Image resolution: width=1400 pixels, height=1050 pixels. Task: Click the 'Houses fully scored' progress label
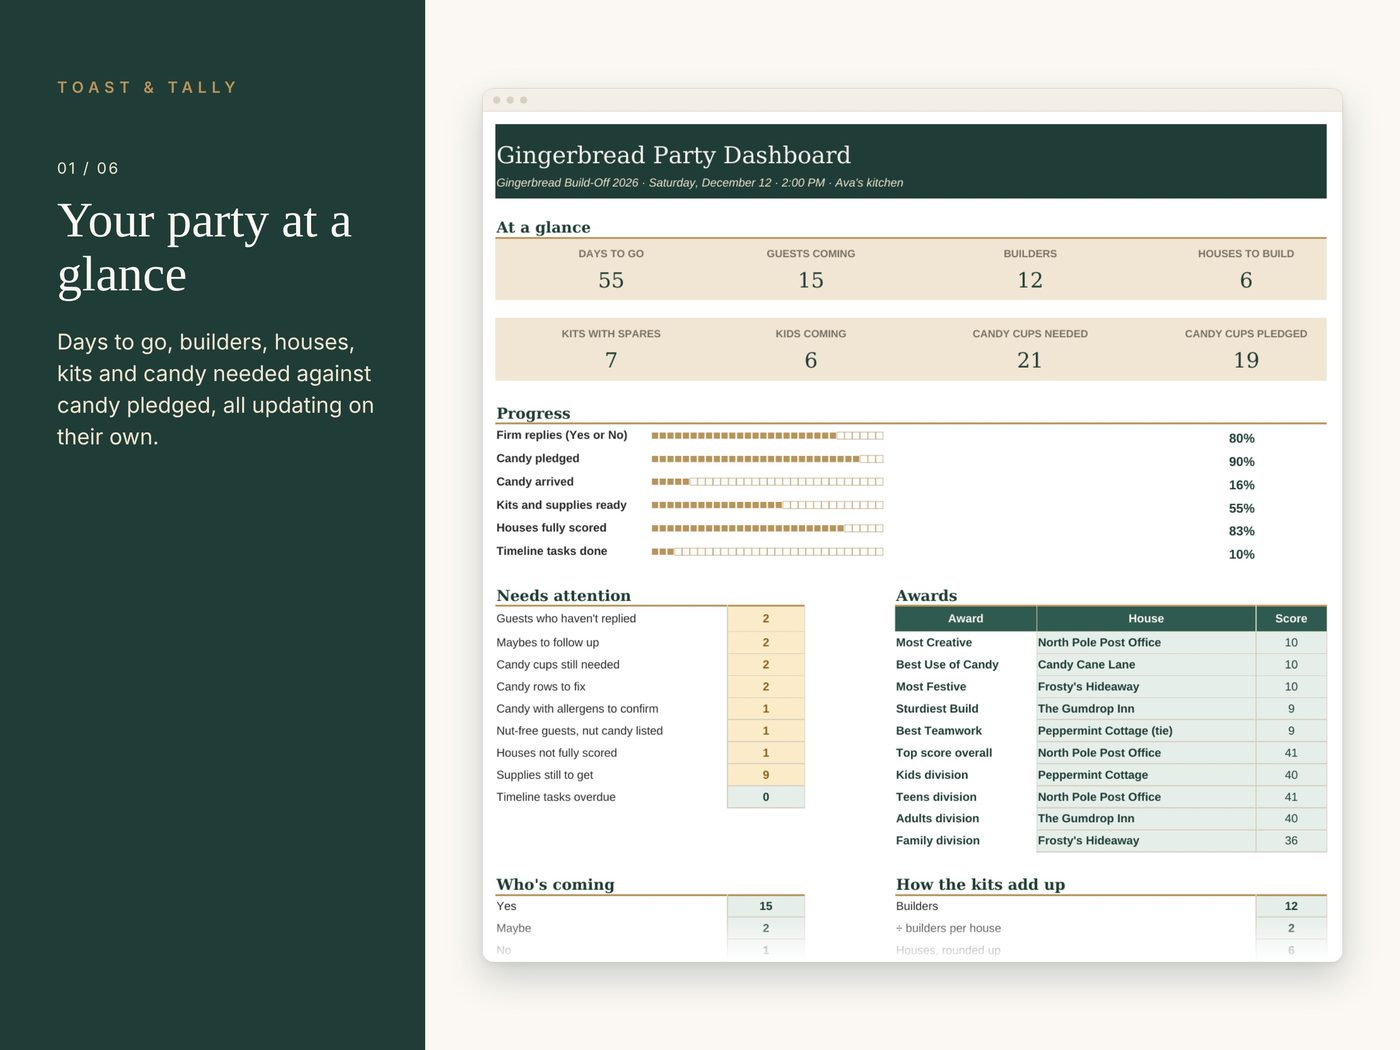click(x=551, y=528)
